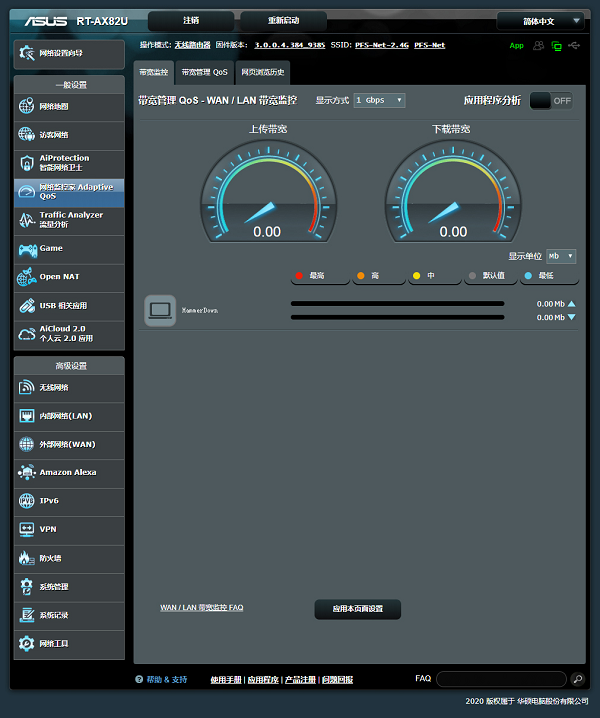Open AiCloud 2.0 cloud icon
Screen dimensions: 600x718
coord(27,334)
